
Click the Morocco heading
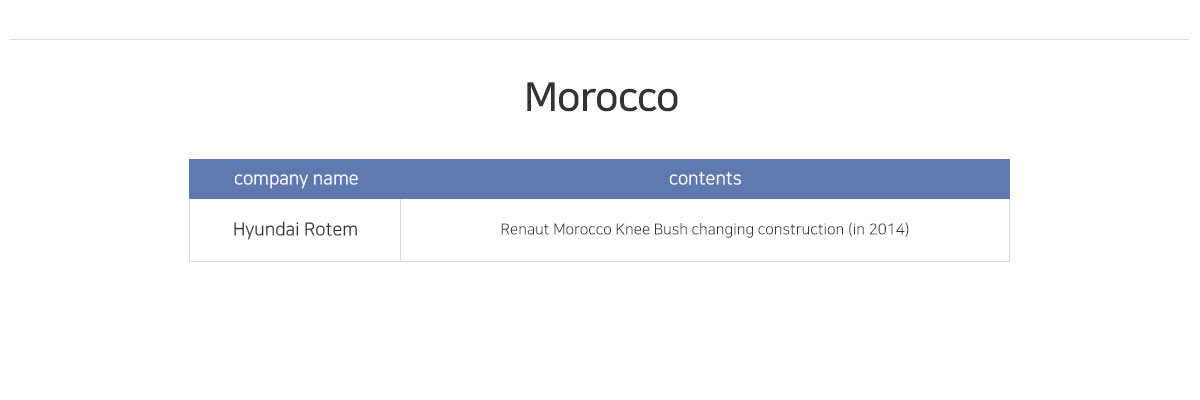(601, 97)
